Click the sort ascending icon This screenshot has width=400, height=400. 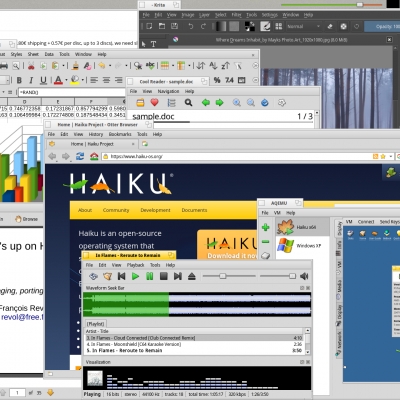tap(213, 66)
